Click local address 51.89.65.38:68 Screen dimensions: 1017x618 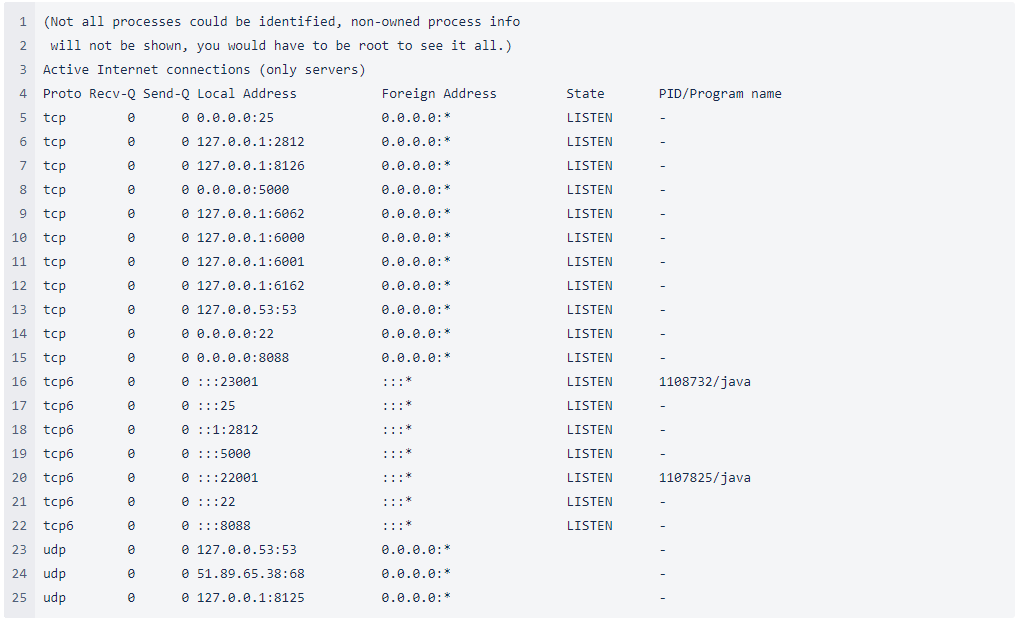click(x=250, y=574)
